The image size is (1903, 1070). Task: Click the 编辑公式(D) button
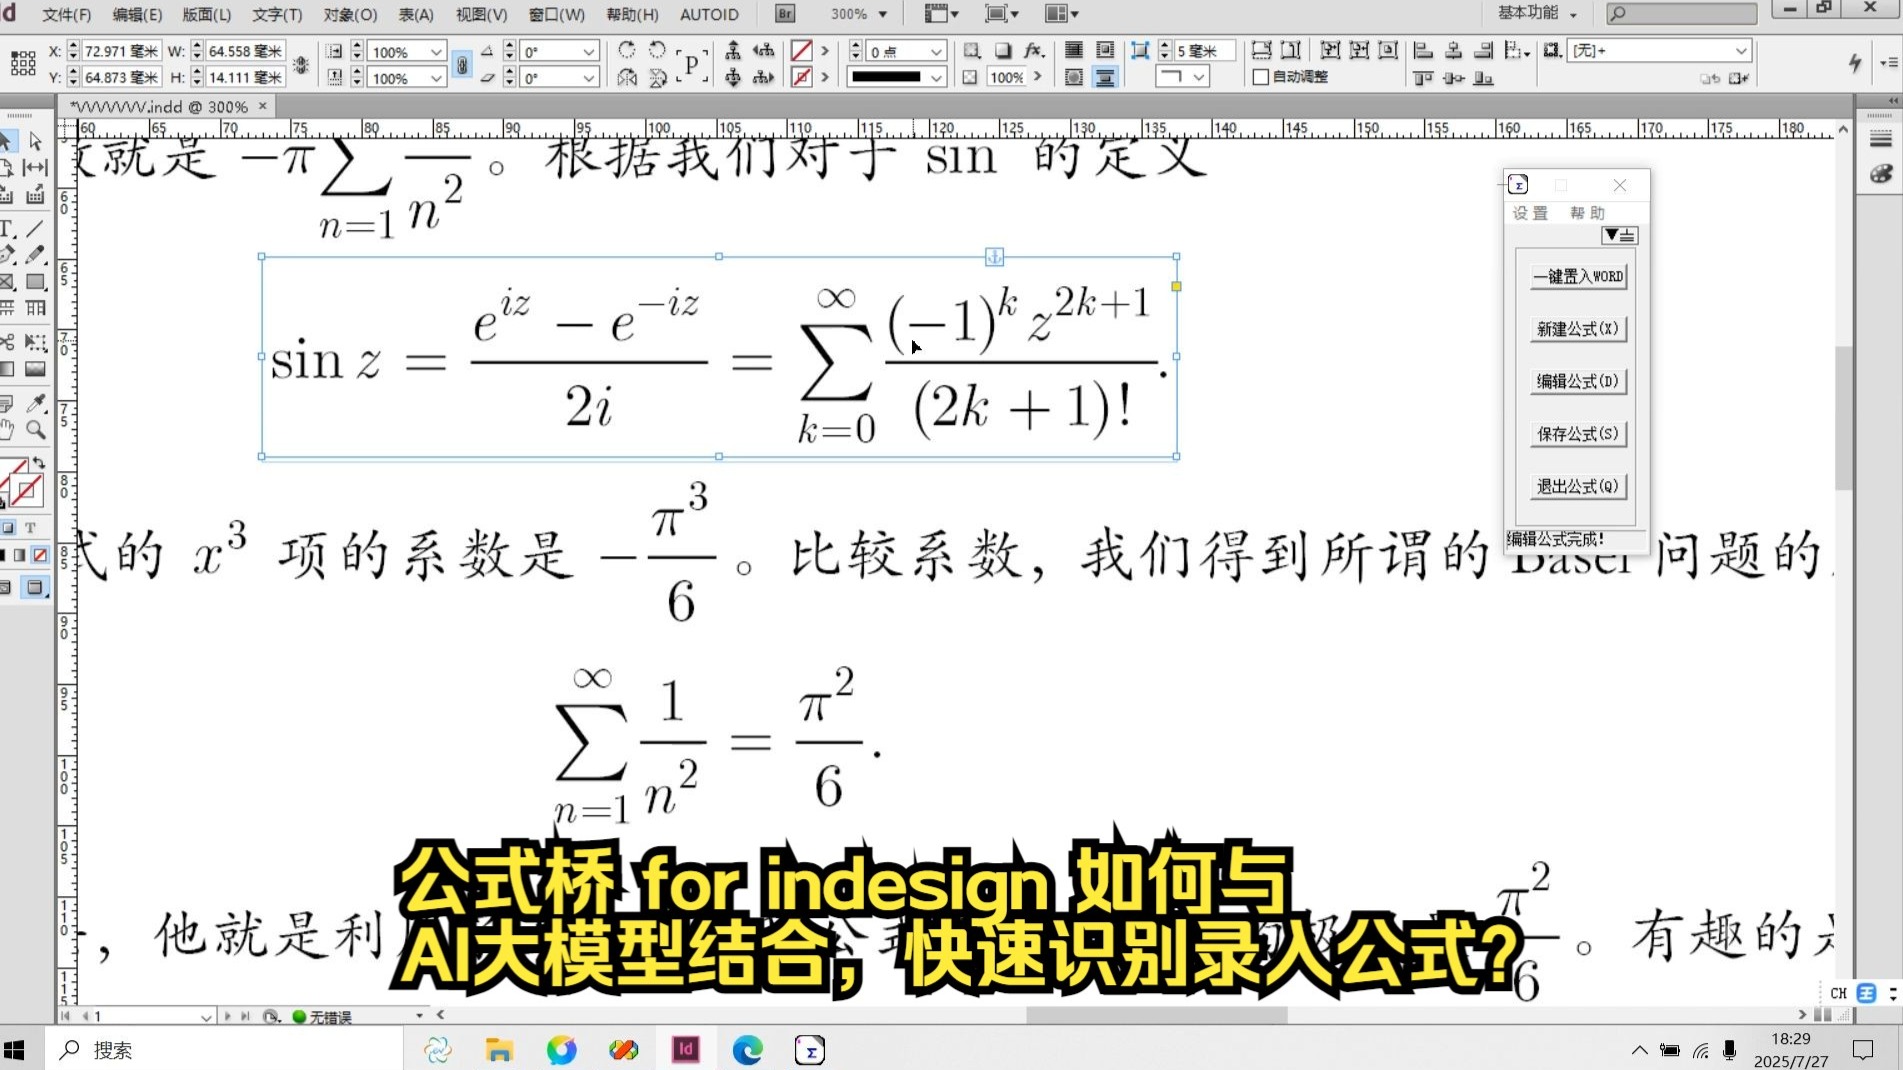(x=1578, y=381)
